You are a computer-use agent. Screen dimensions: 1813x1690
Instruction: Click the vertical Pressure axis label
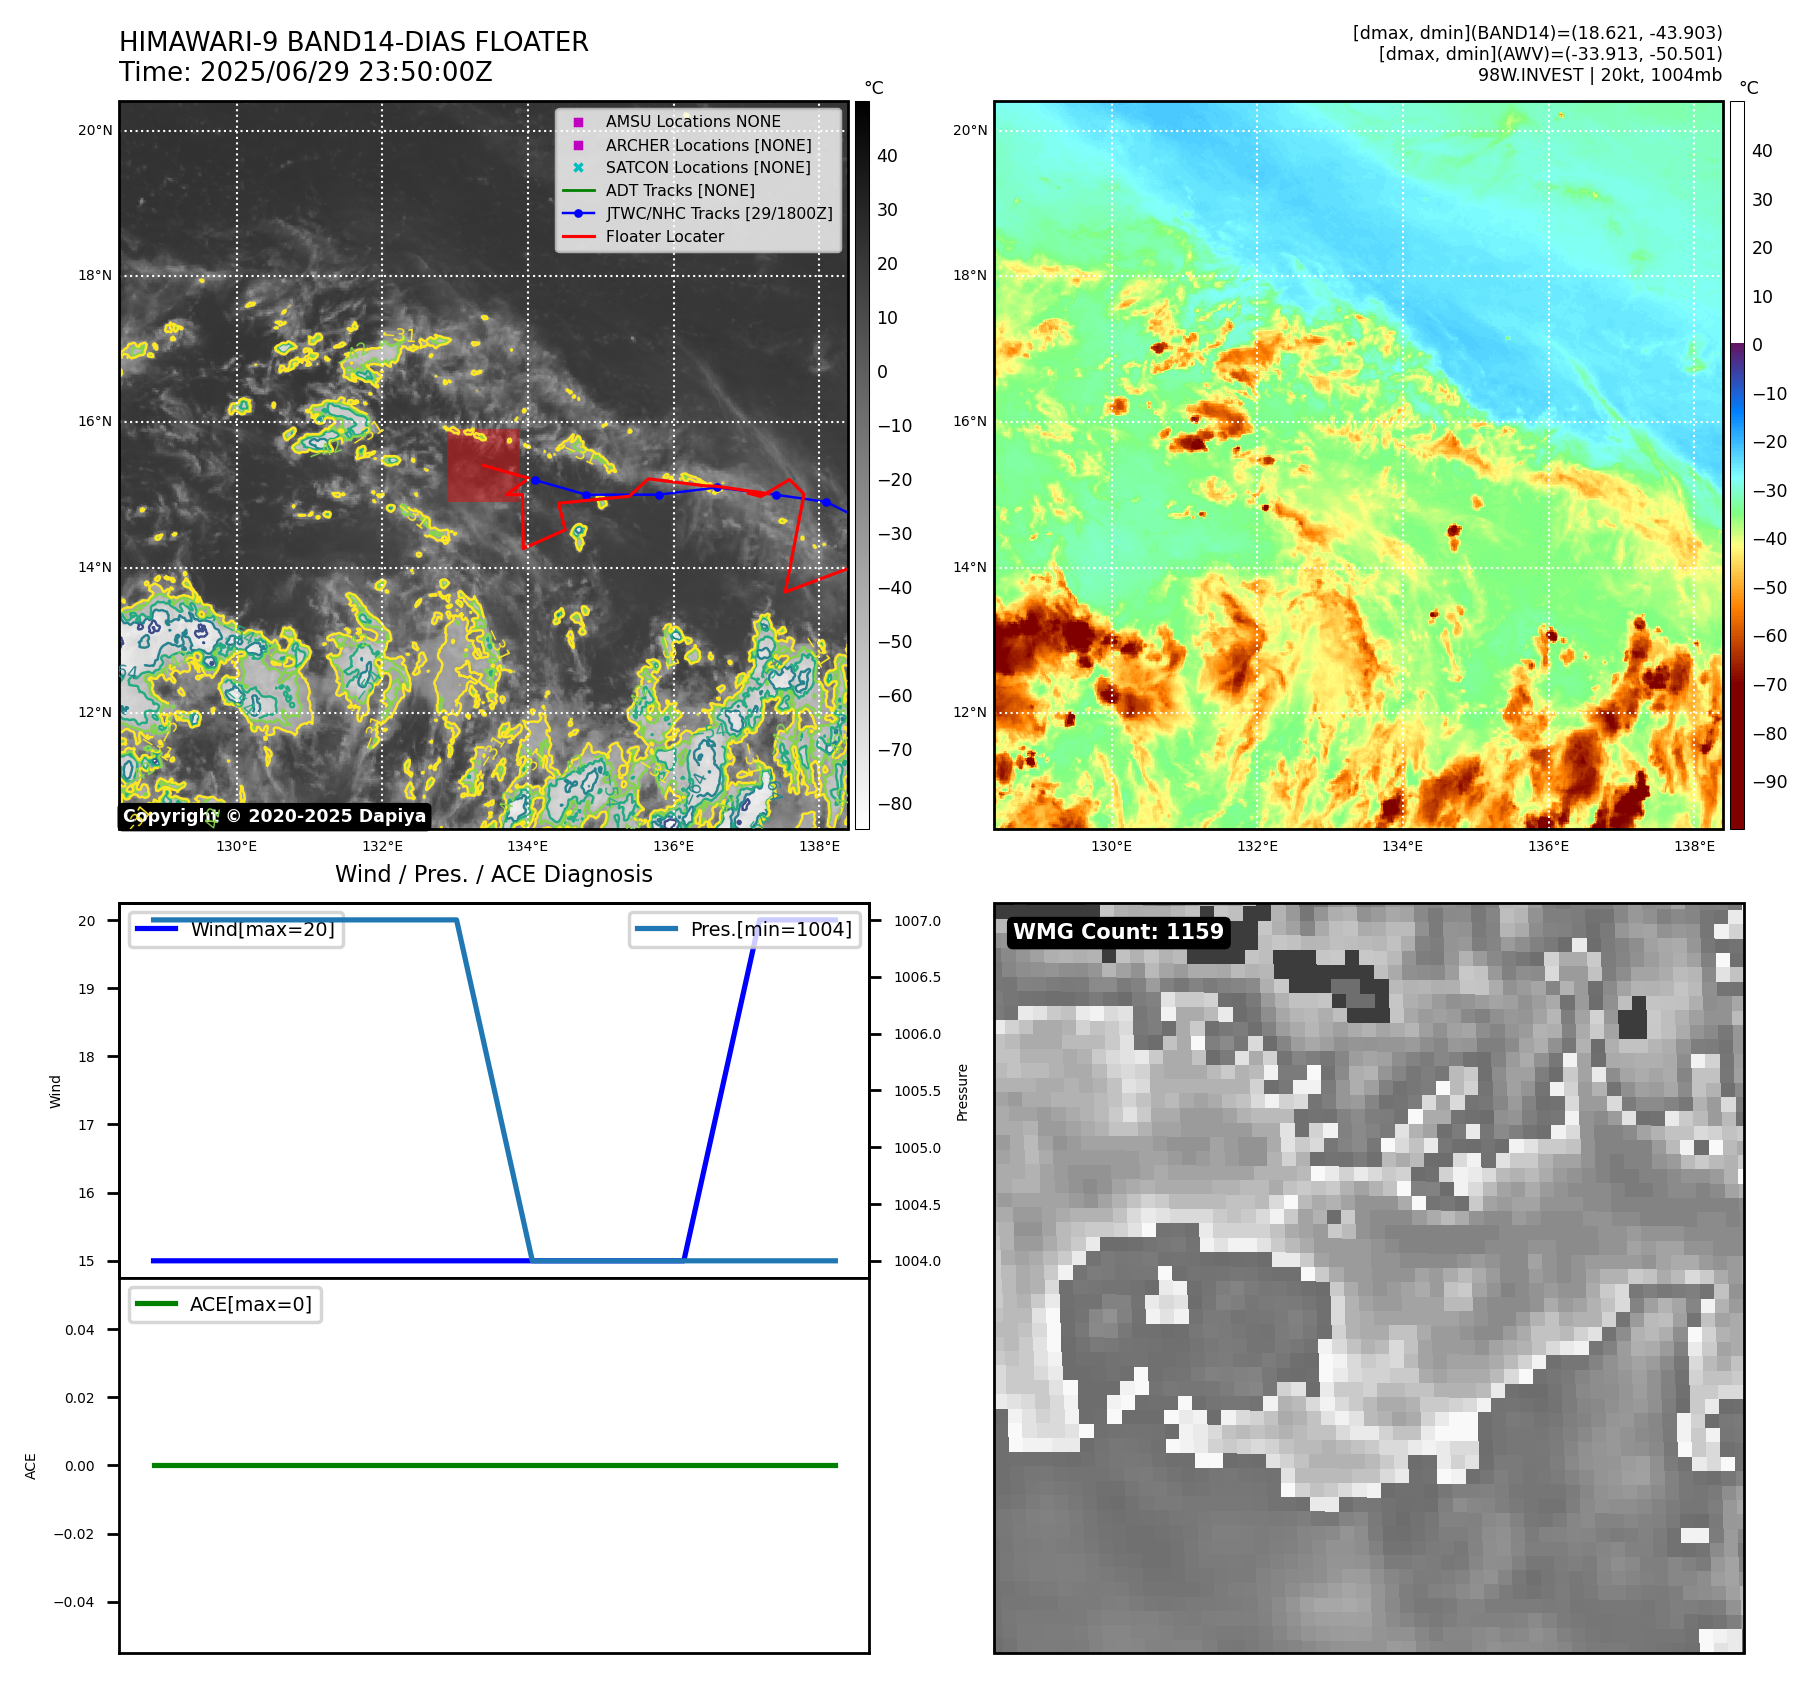click(962, 1092)
